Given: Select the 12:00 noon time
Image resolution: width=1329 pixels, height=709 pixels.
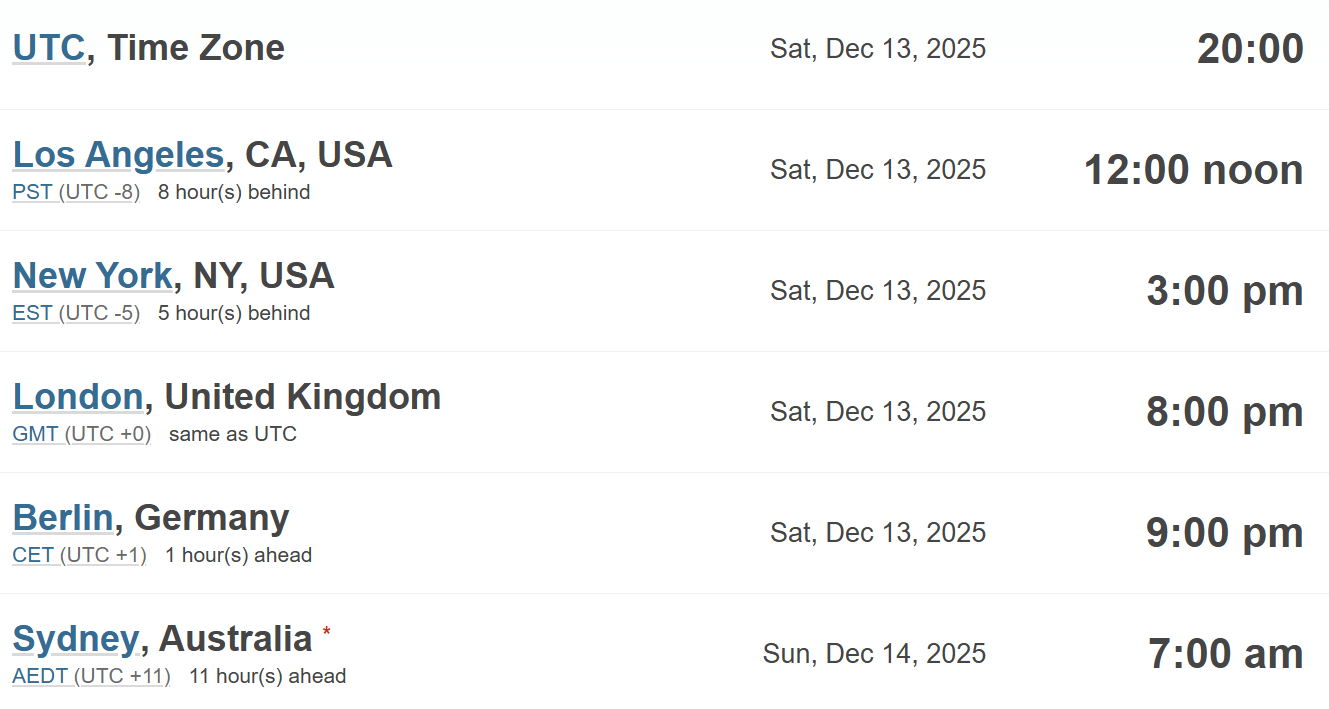Looking at the screenshot, I should coord(1193,170).
